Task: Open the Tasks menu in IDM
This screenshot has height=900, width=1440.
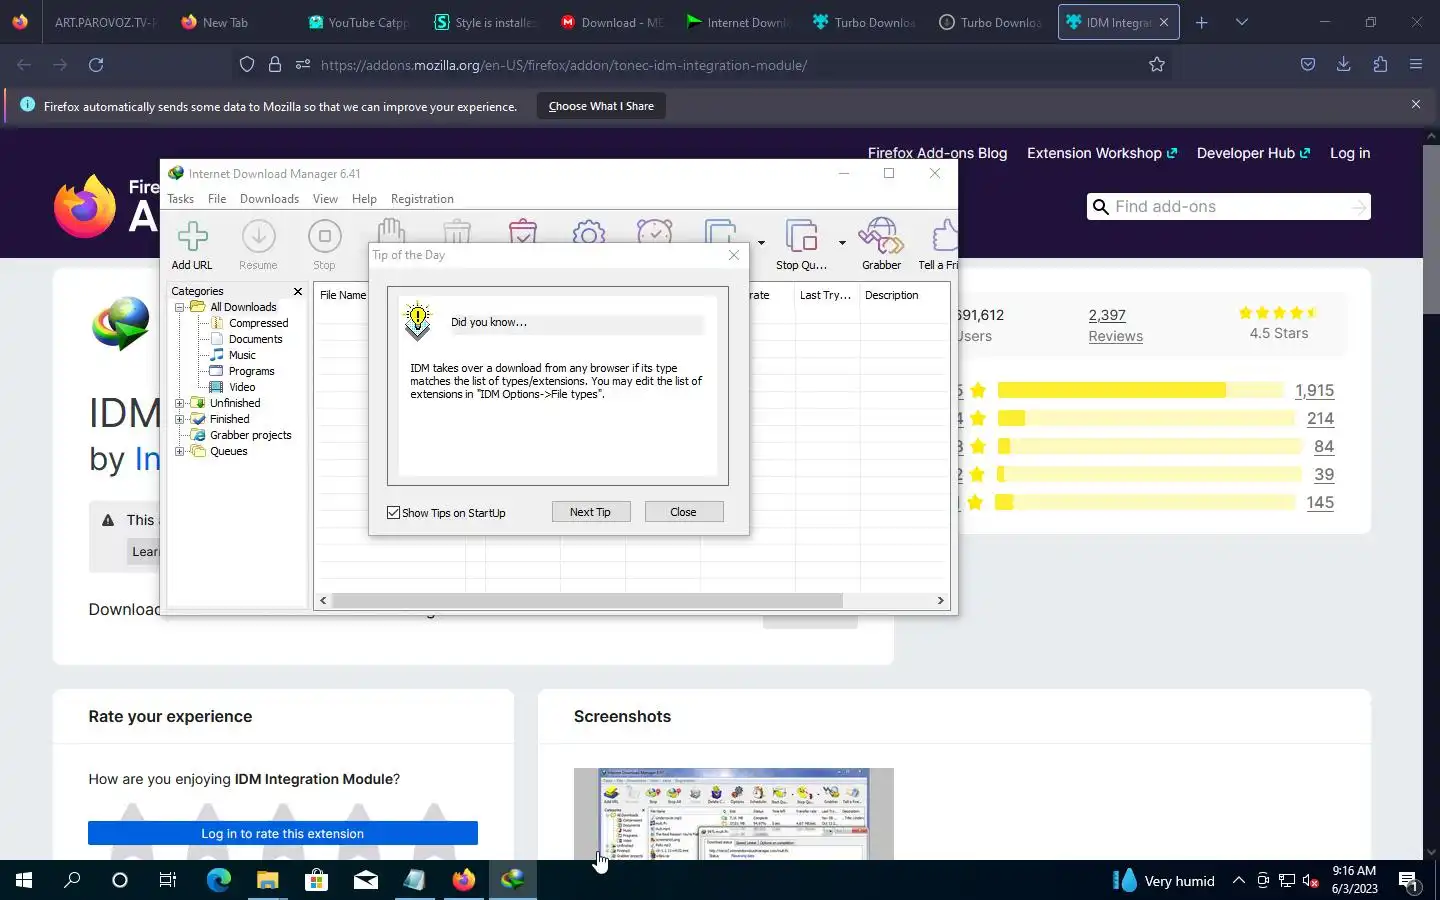Action: click(181, 199)
